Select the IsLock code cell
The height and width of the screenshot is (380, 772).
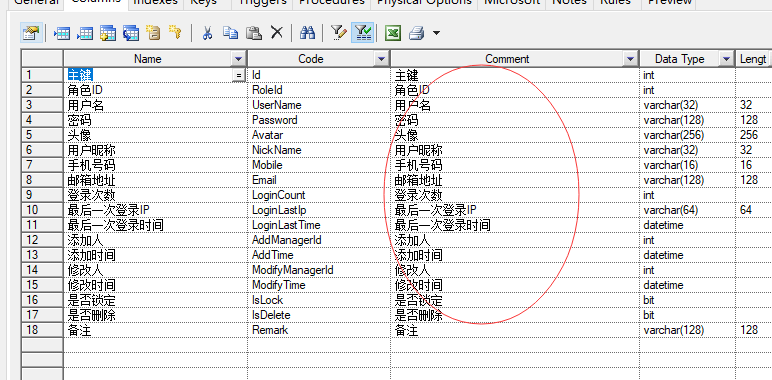click(x=319, y=300)
